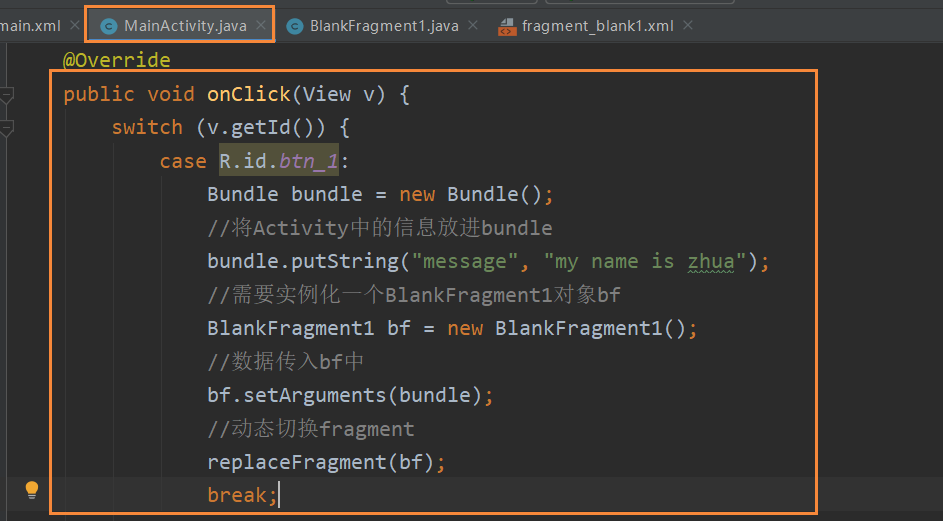Screen dimensions: 943x521
Task: Click the comment about 将Activity中的信息放进bundle
Action: [379, 228]
